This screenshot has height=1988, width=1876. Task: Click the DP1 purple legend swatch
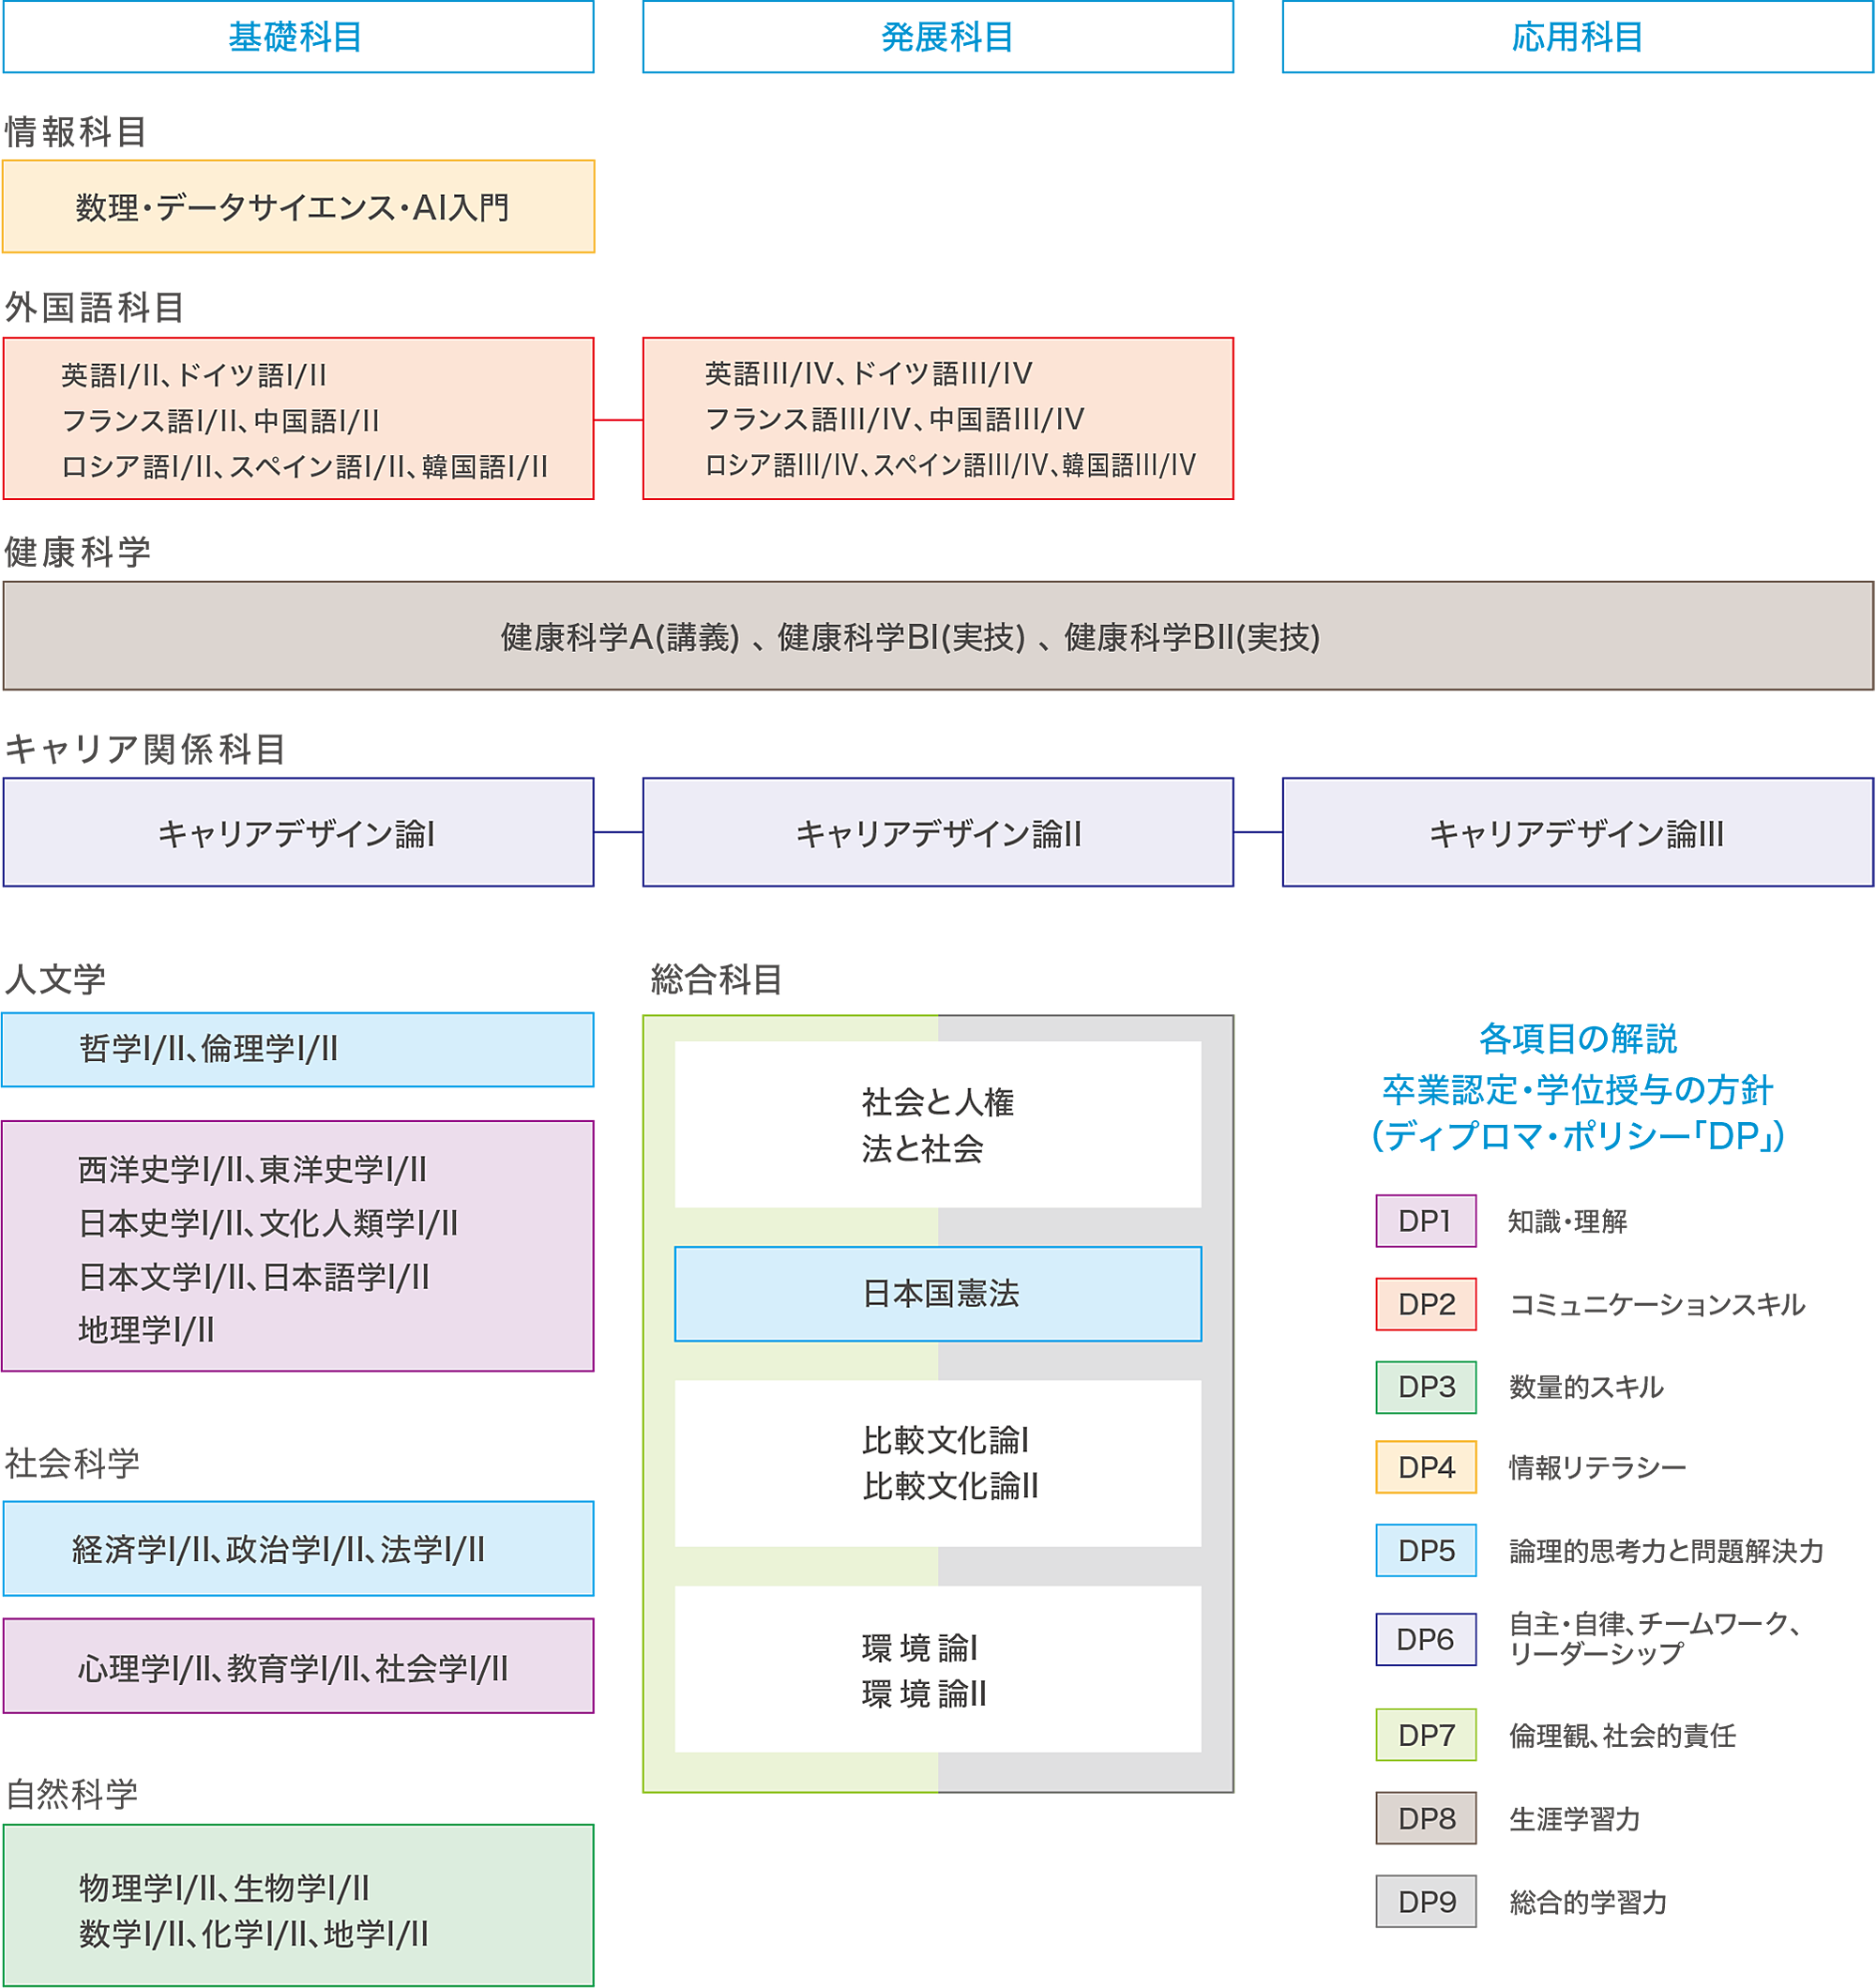tap(1425, 1221)
